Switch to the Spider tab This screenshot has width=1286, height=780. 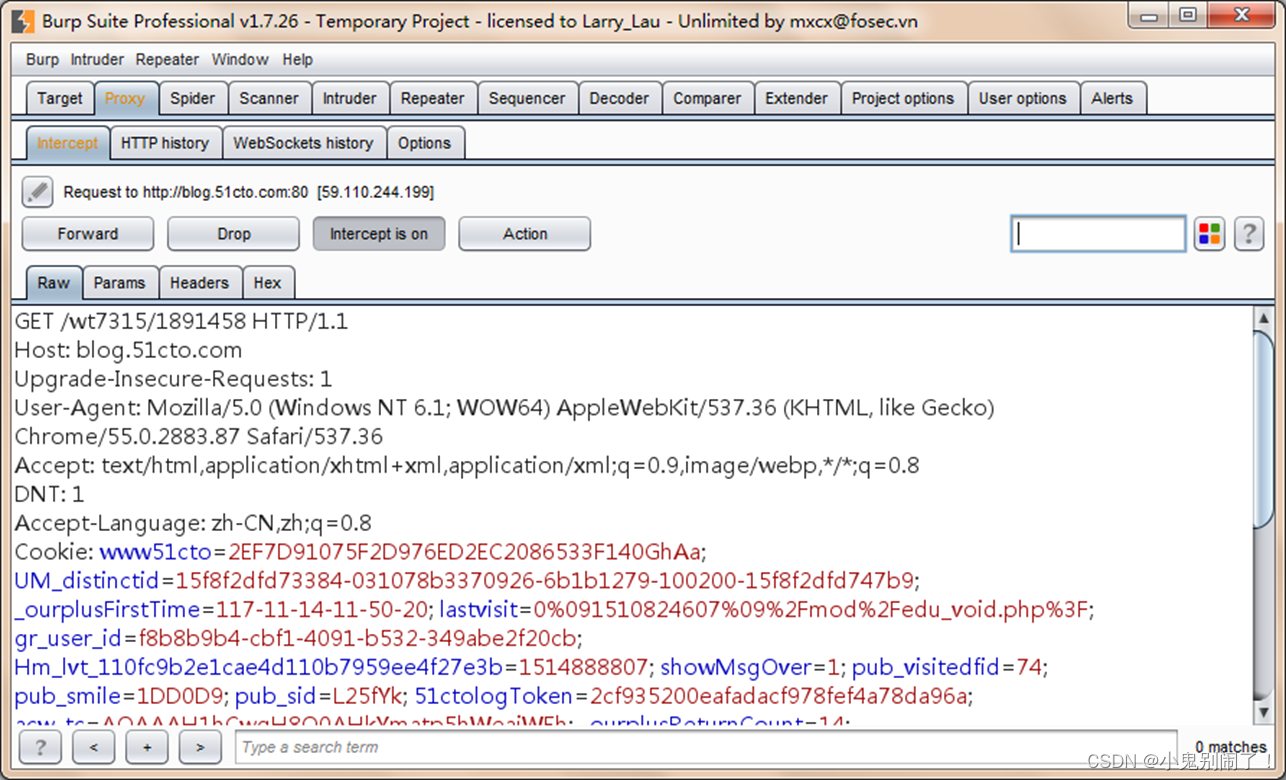pos(192,98)
